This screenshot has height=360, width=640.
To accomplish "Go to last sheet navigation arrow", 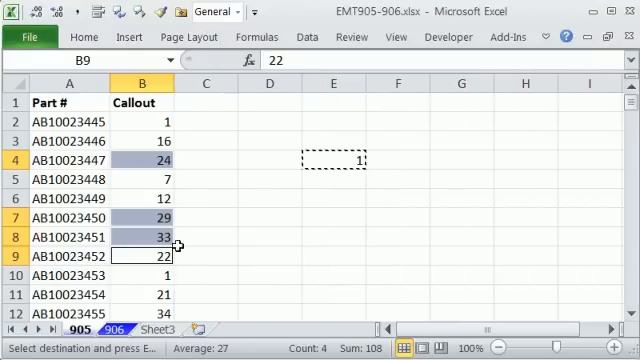I will tap(53, 329).
